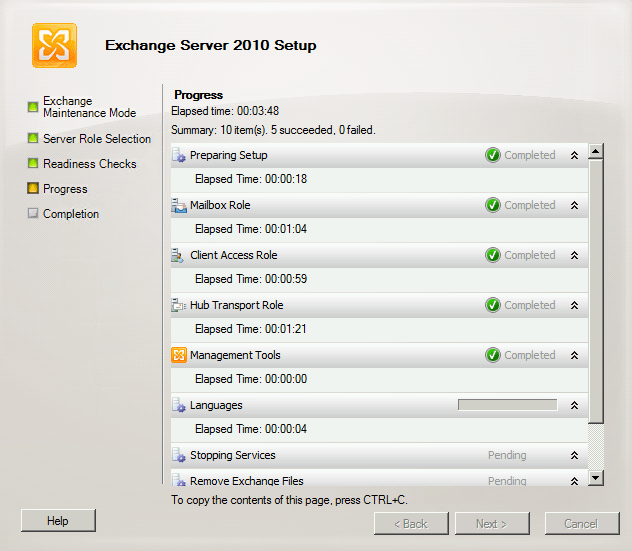Collapse the Client Access Role section
632x551 pixels.
point(574,255)
